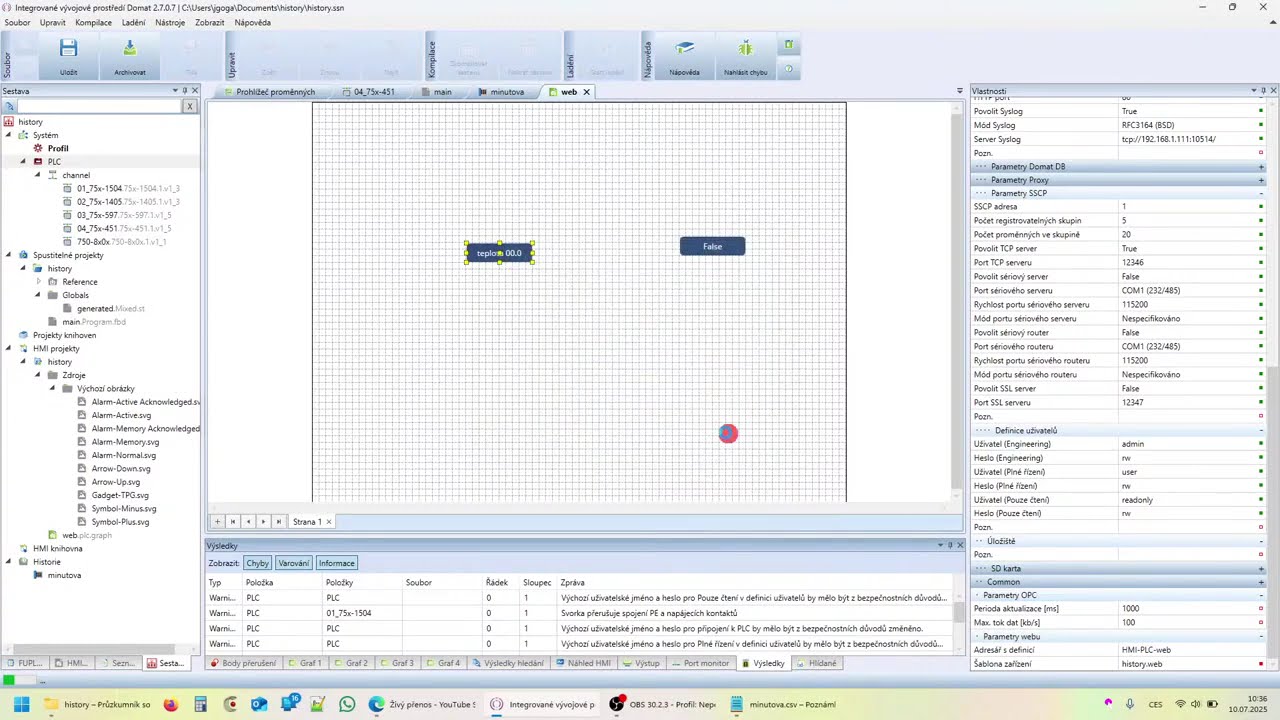Image resolution: width=1280 pixels, height=720 pixels.
Task: Switch to Prohlížeč proměnných tab
Action: point(269,92)
